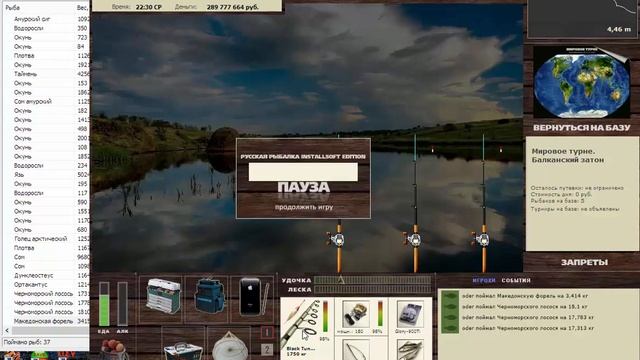Click the rod wear gauge
The width and height of the screenshot is (640, 360).
325,317
